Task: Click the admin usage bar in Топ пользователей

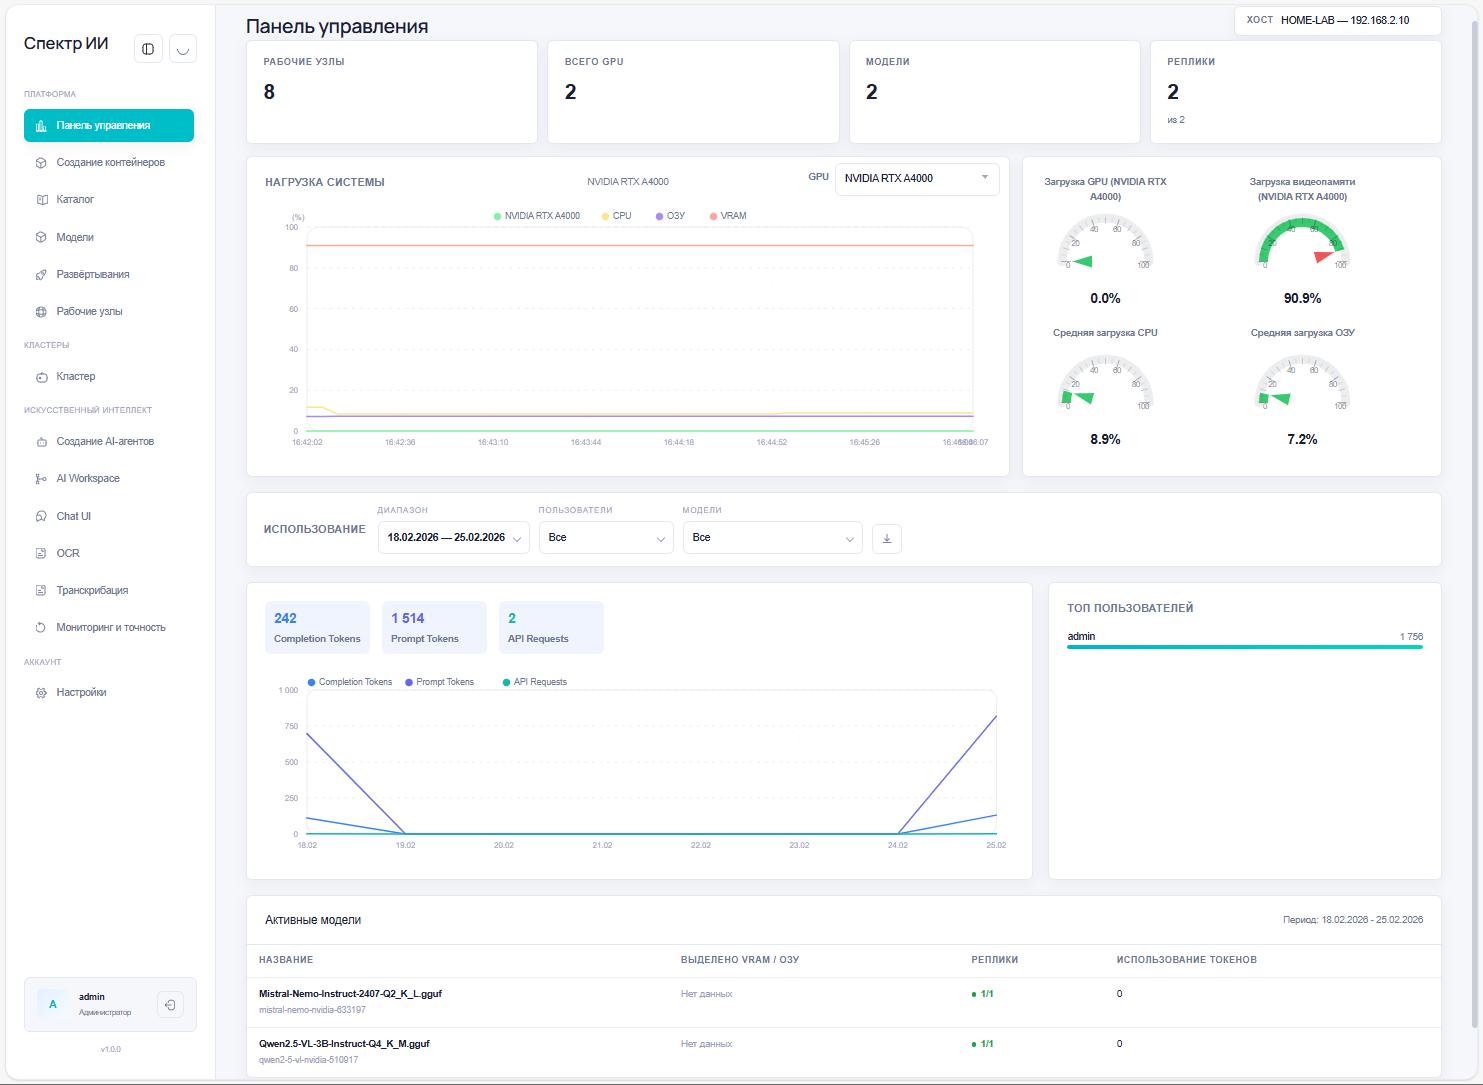Action: pyautogui.click(x=1245, y=647)
